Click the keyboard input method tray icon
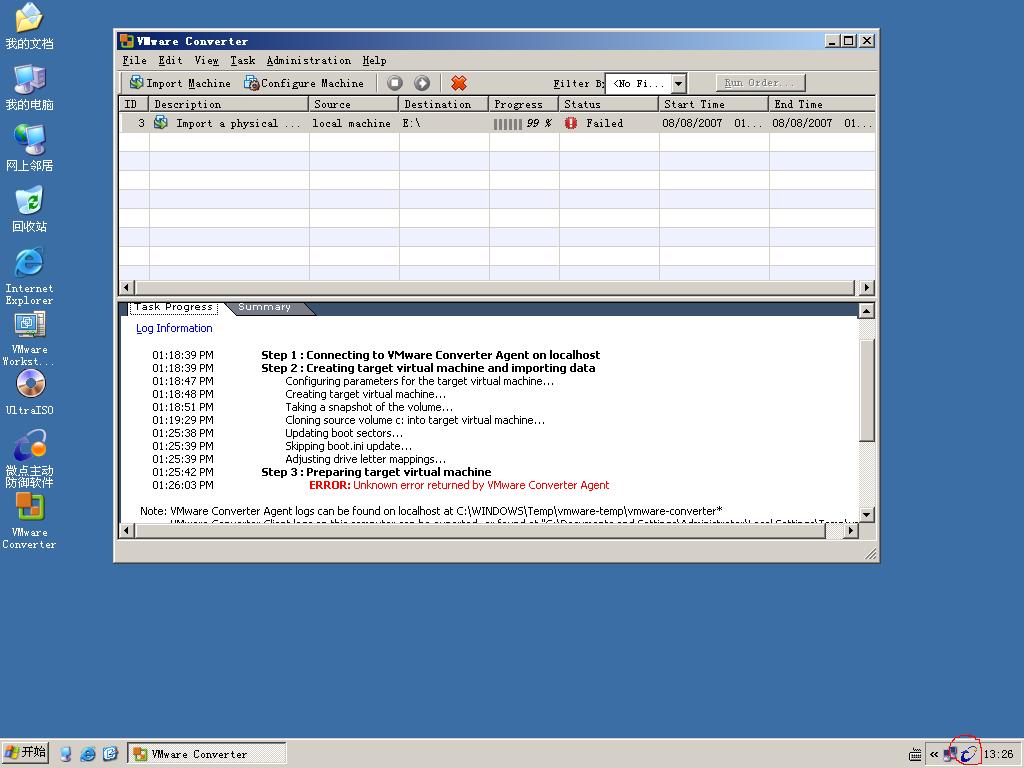The image size is (1024, 768). [916, 755]
